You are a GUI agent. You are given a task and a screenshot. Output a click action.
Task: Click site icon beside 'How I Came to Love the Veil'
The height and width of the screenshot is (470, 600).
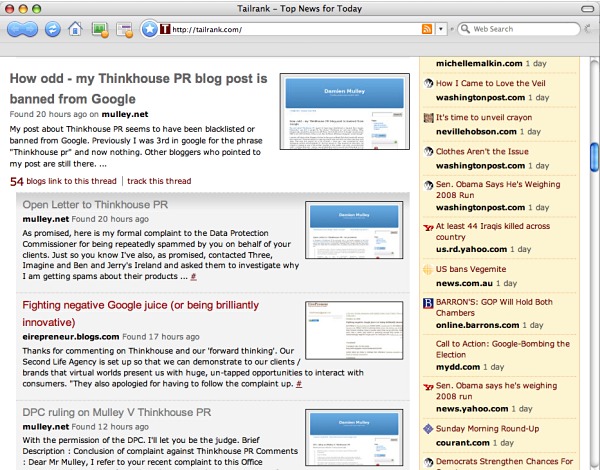(x=428, y=83)
